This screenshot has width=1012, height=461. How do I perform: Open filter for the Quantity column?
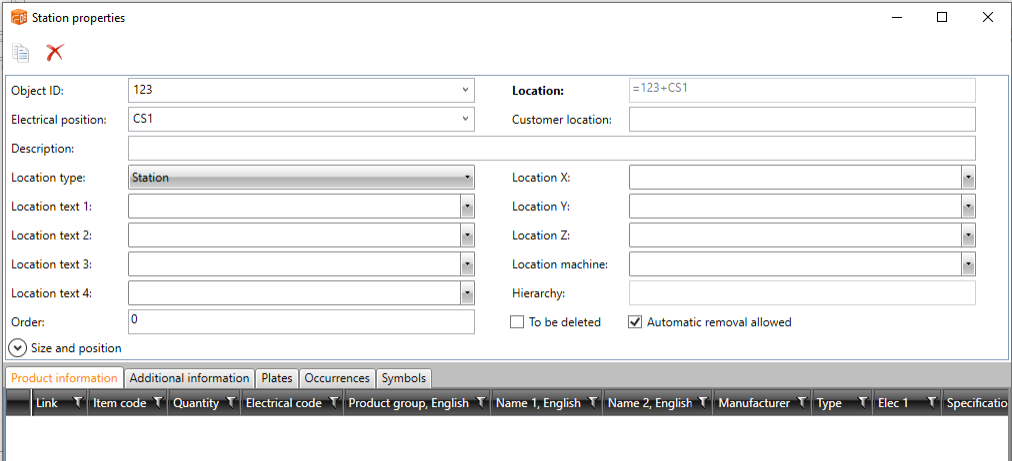click(230, 403)
